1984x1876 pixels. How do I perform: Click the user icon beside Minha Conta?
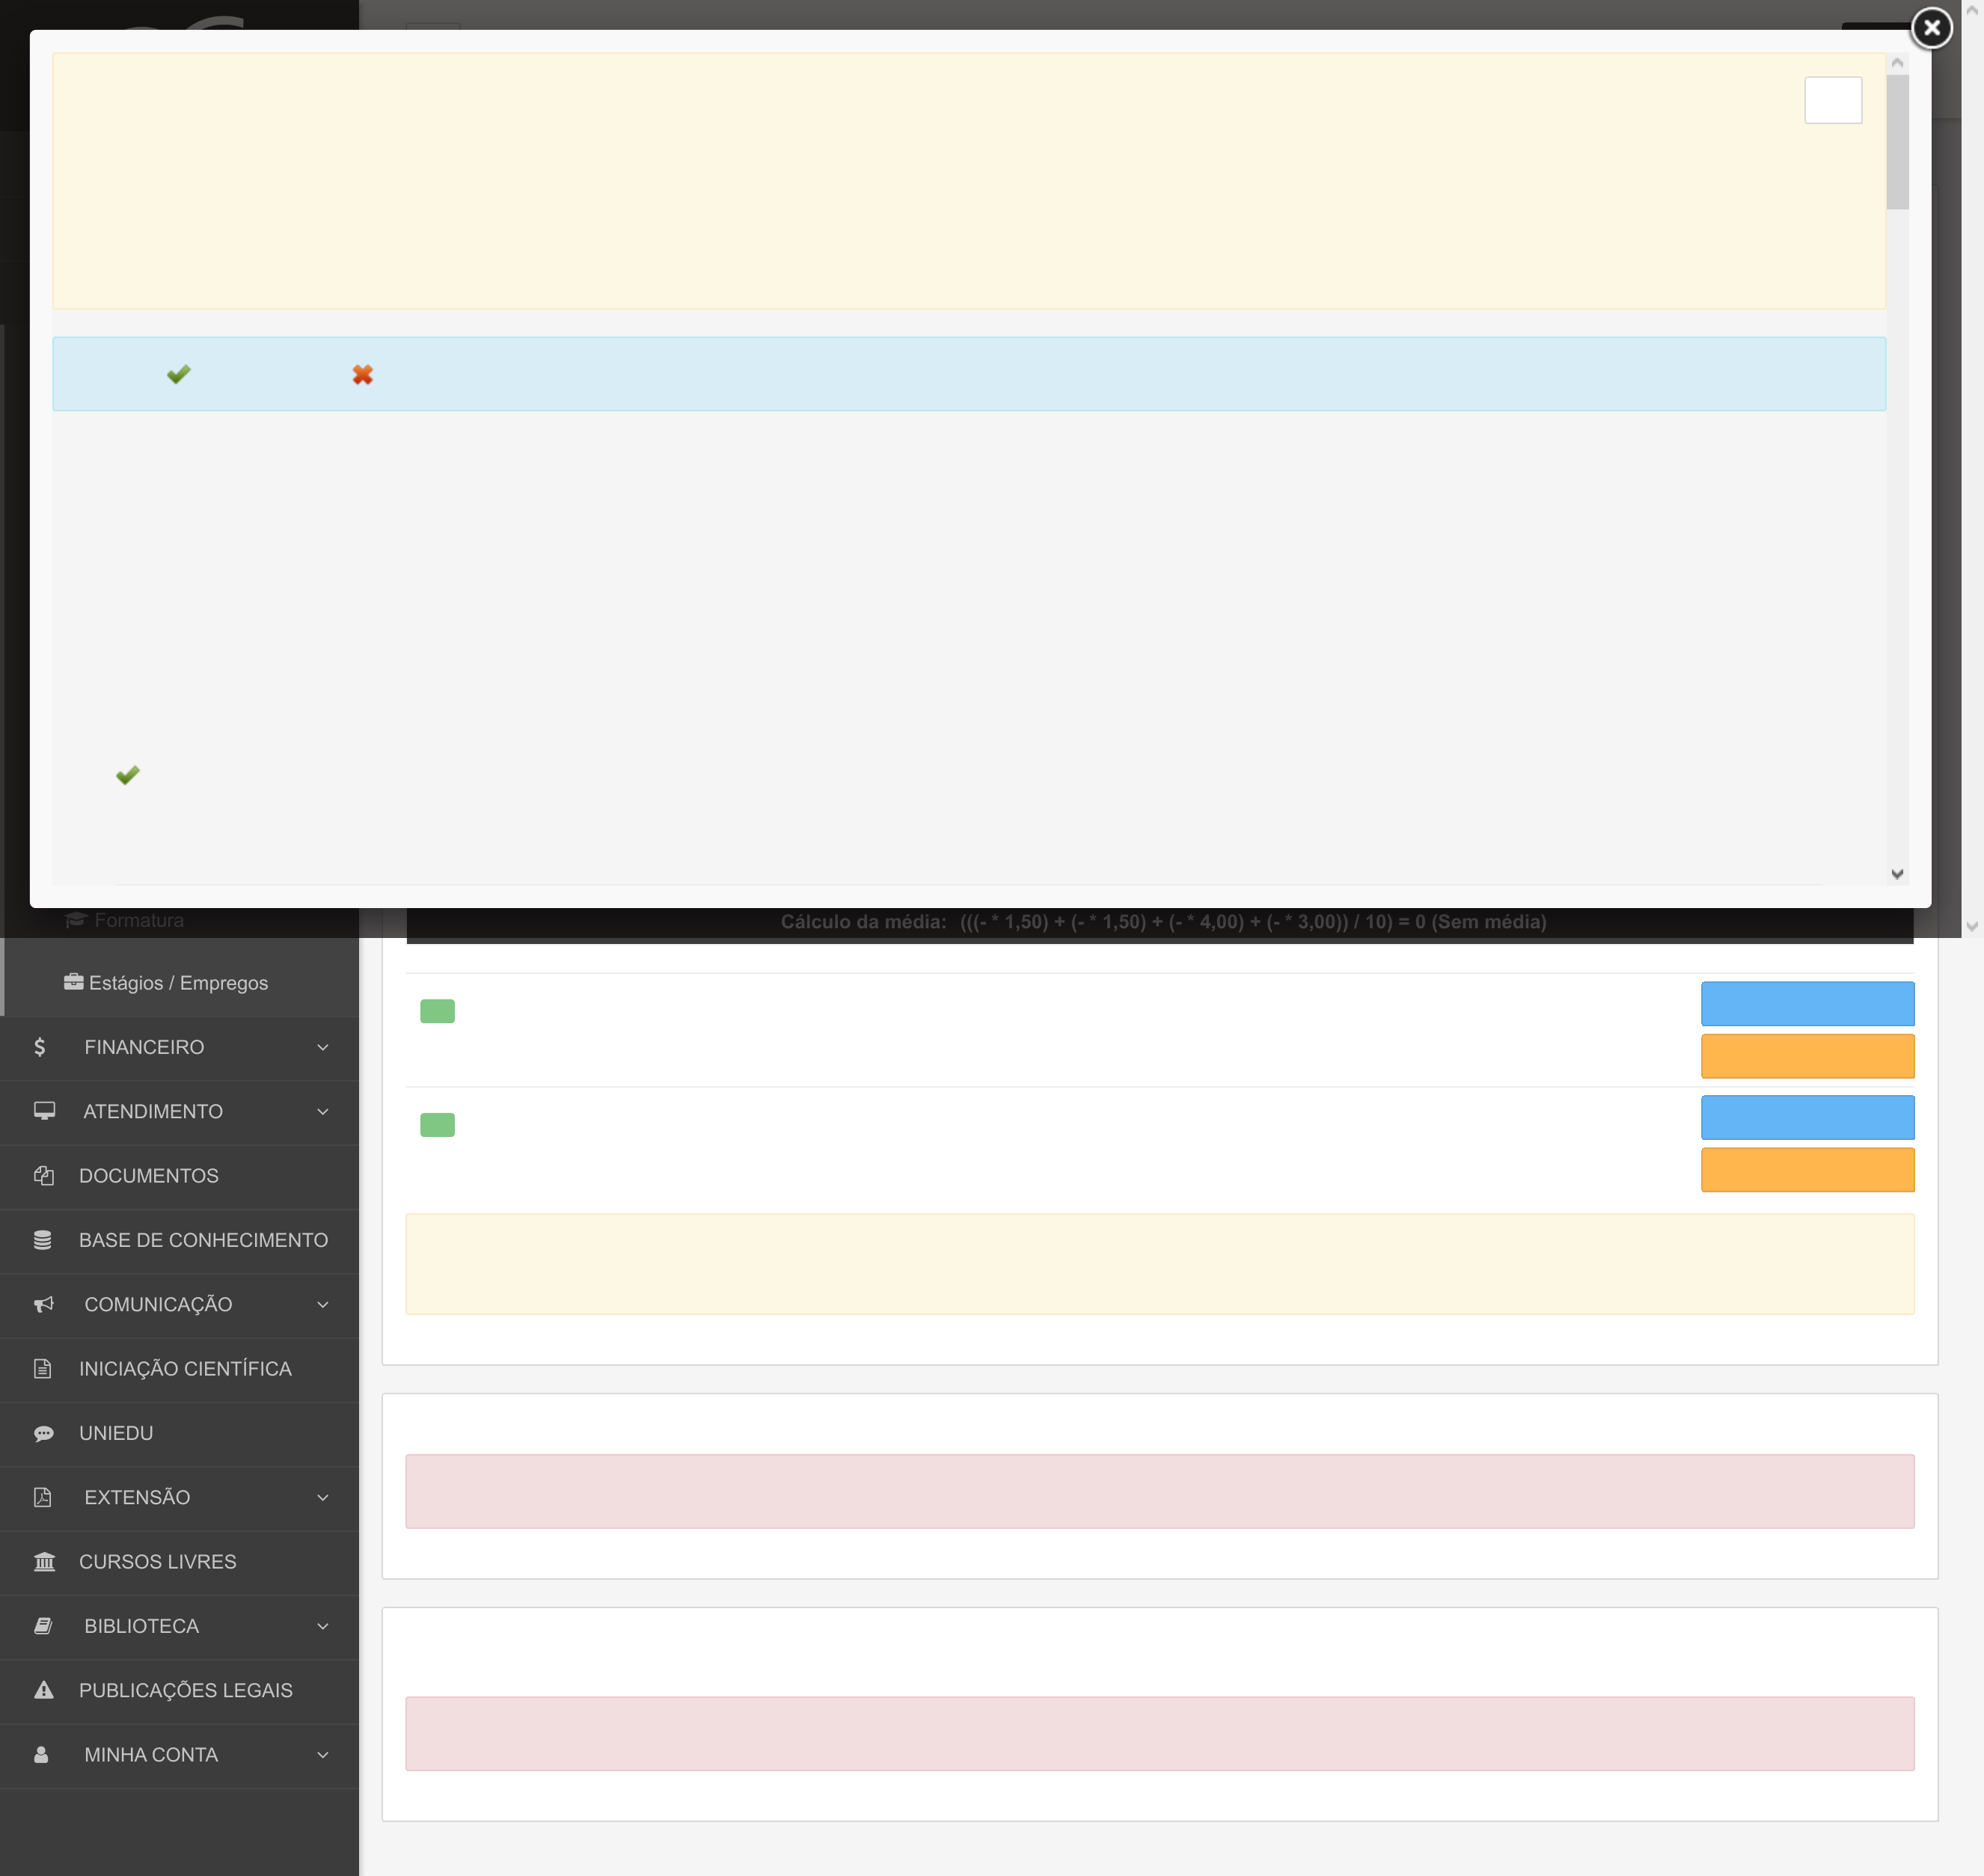(42, 1755)
